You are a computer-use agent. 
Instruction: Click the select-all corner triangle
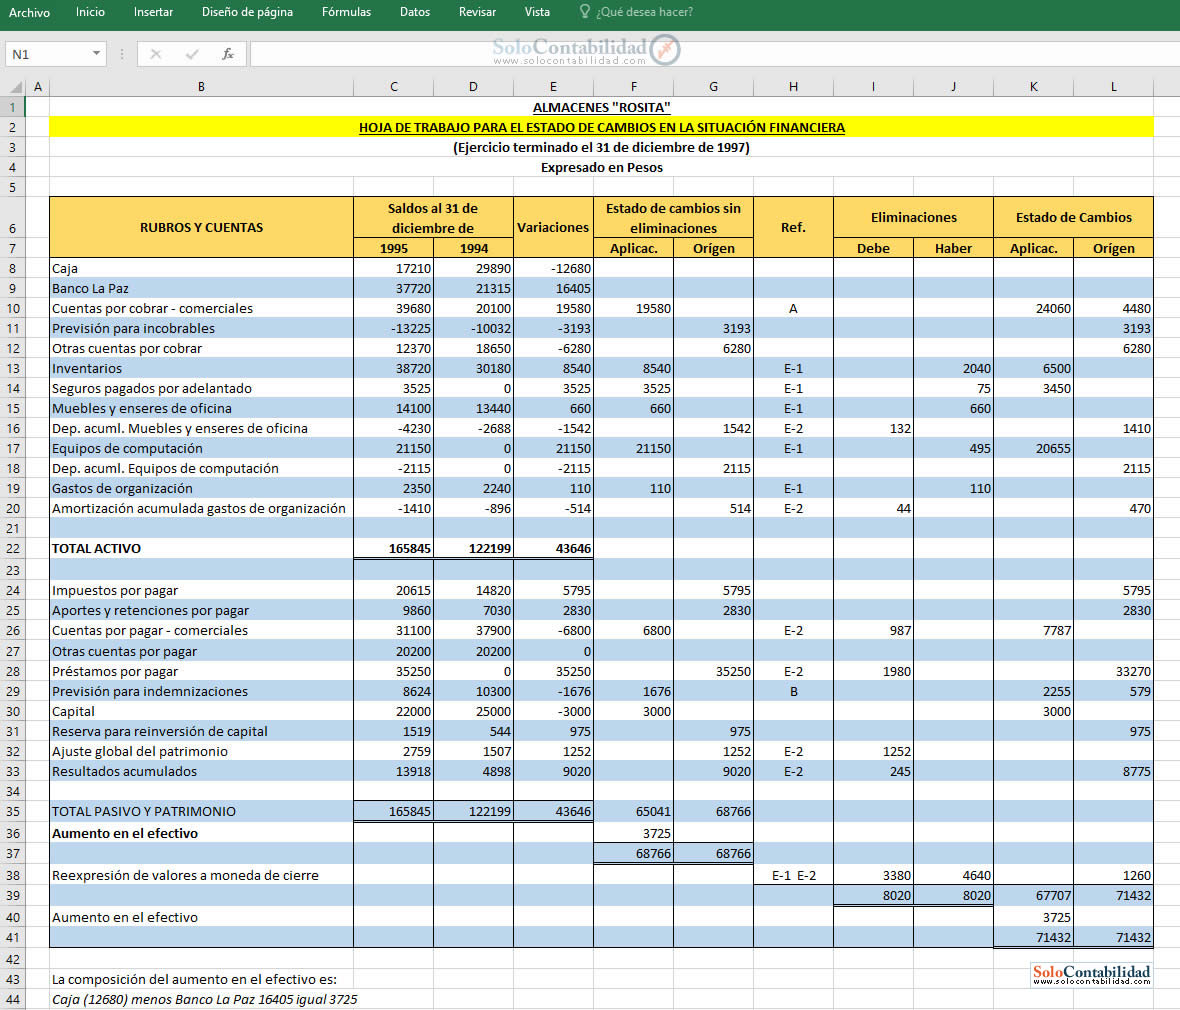17,87
